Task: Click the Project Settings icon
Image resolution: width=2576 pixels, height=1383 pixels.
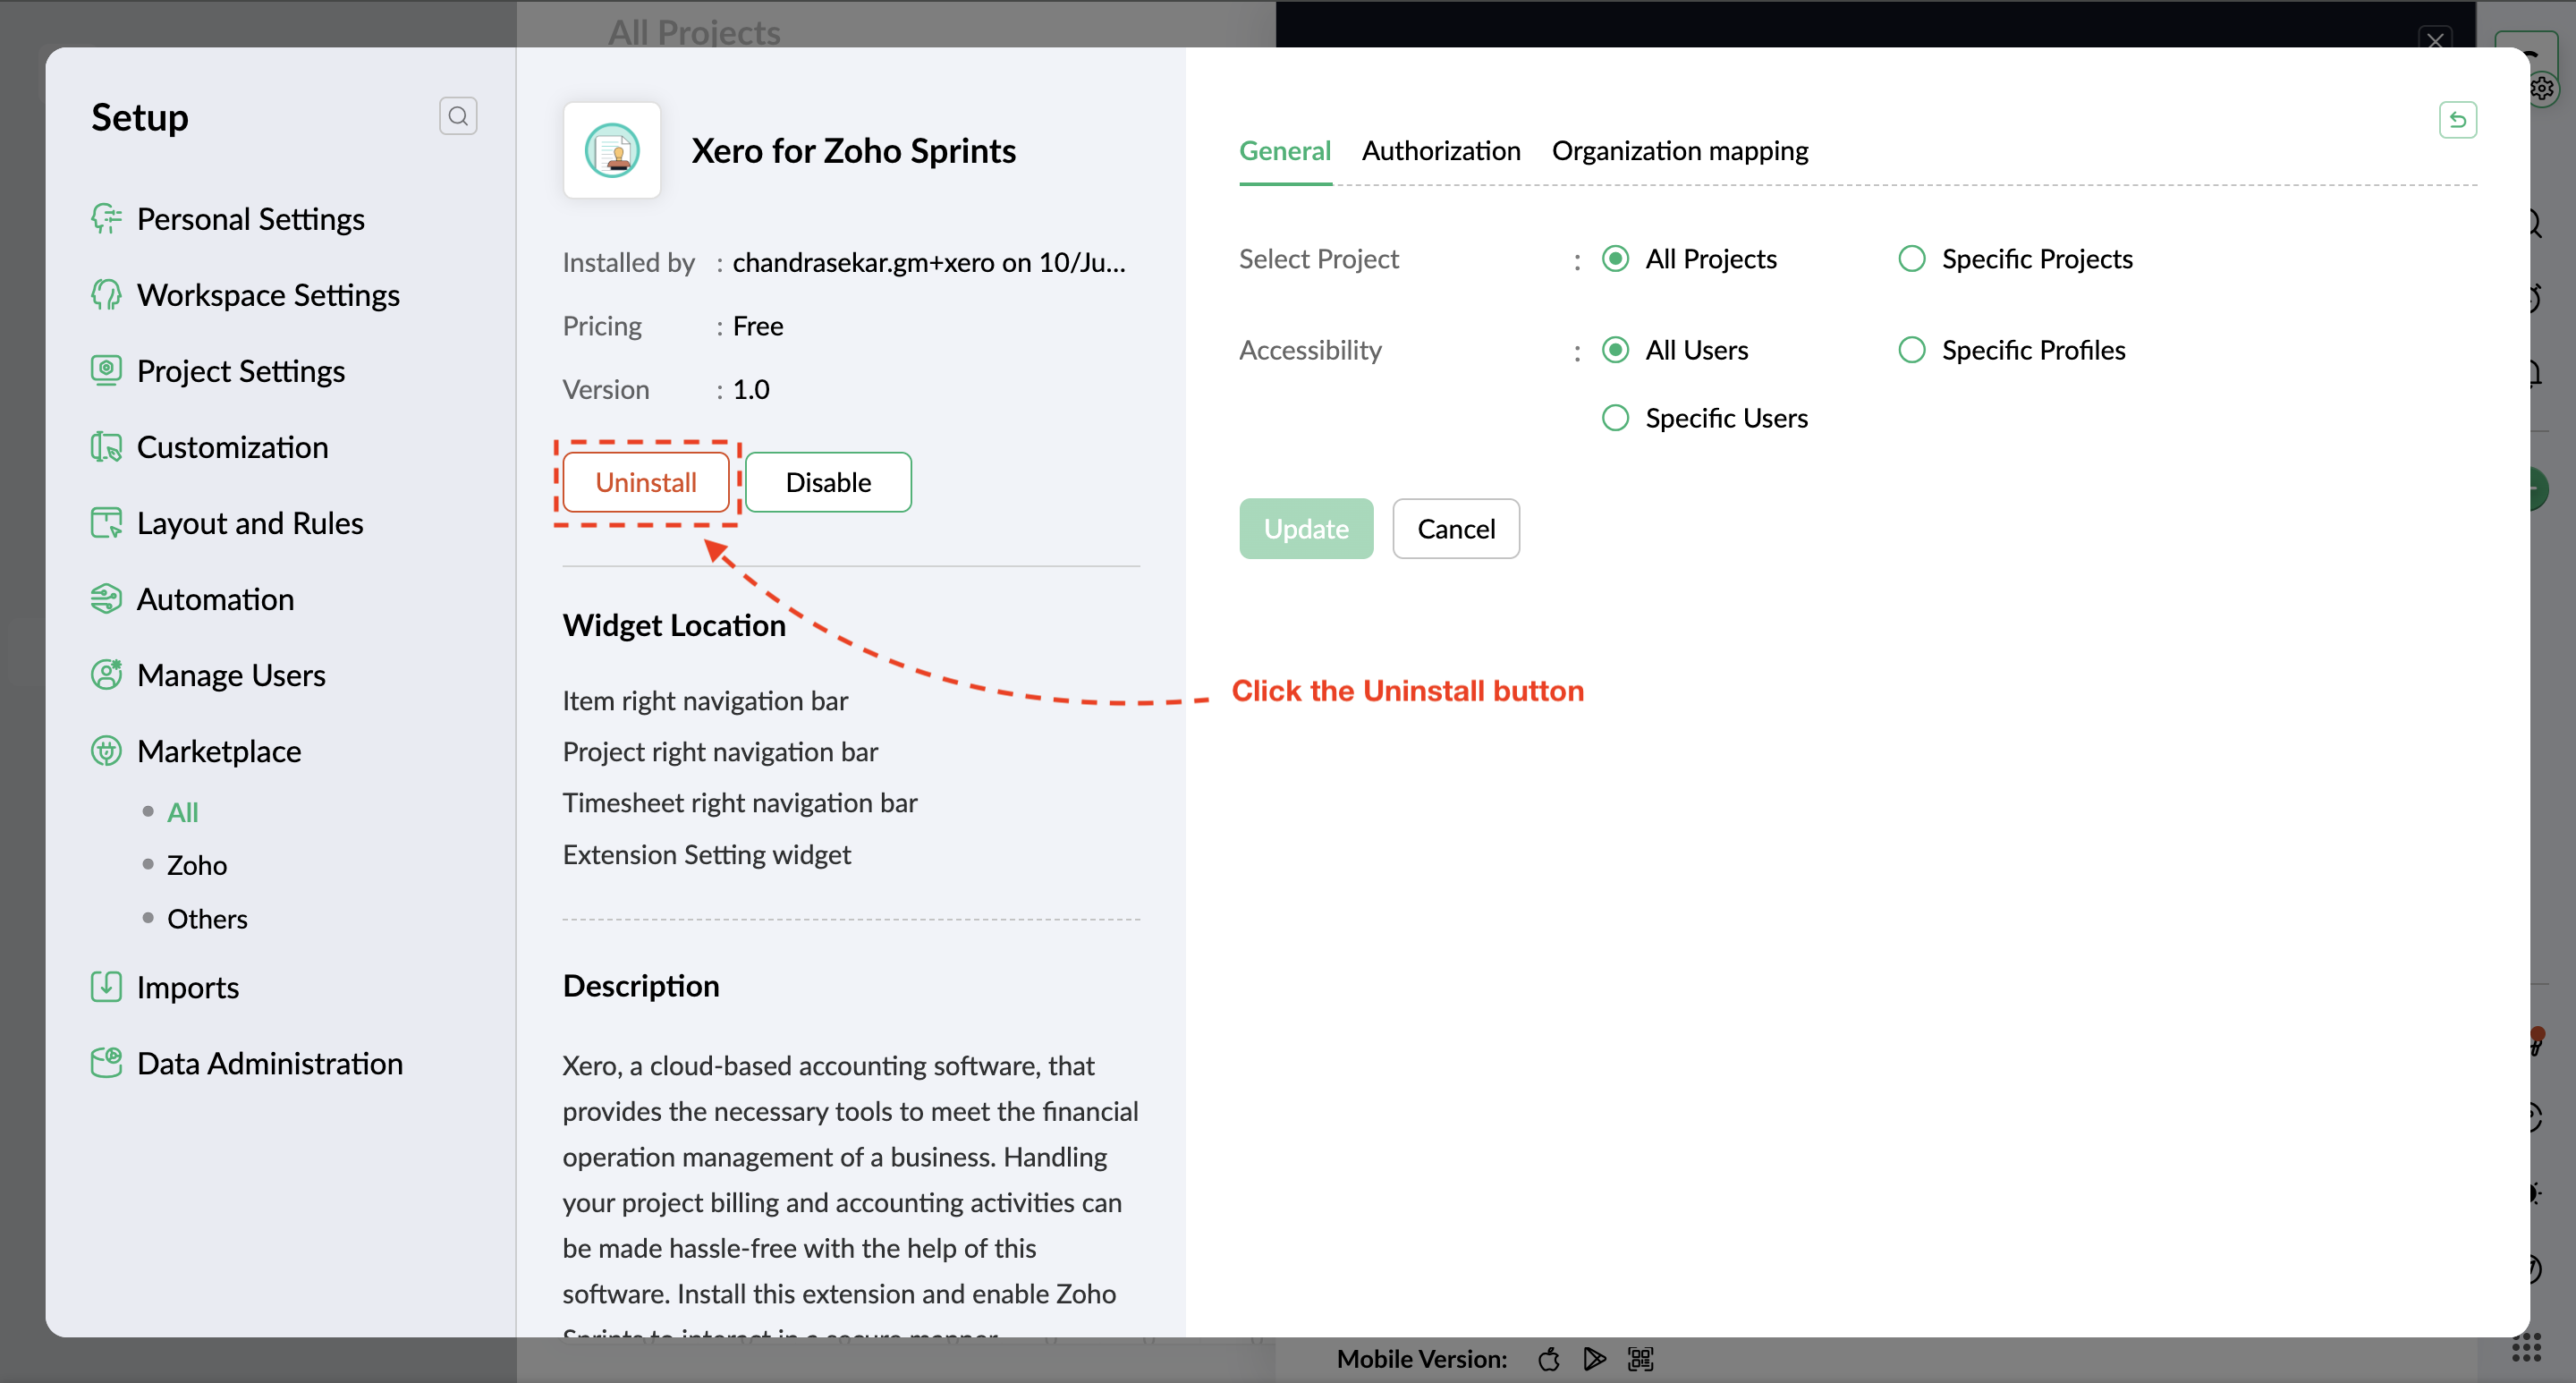Action: [106, 371]
